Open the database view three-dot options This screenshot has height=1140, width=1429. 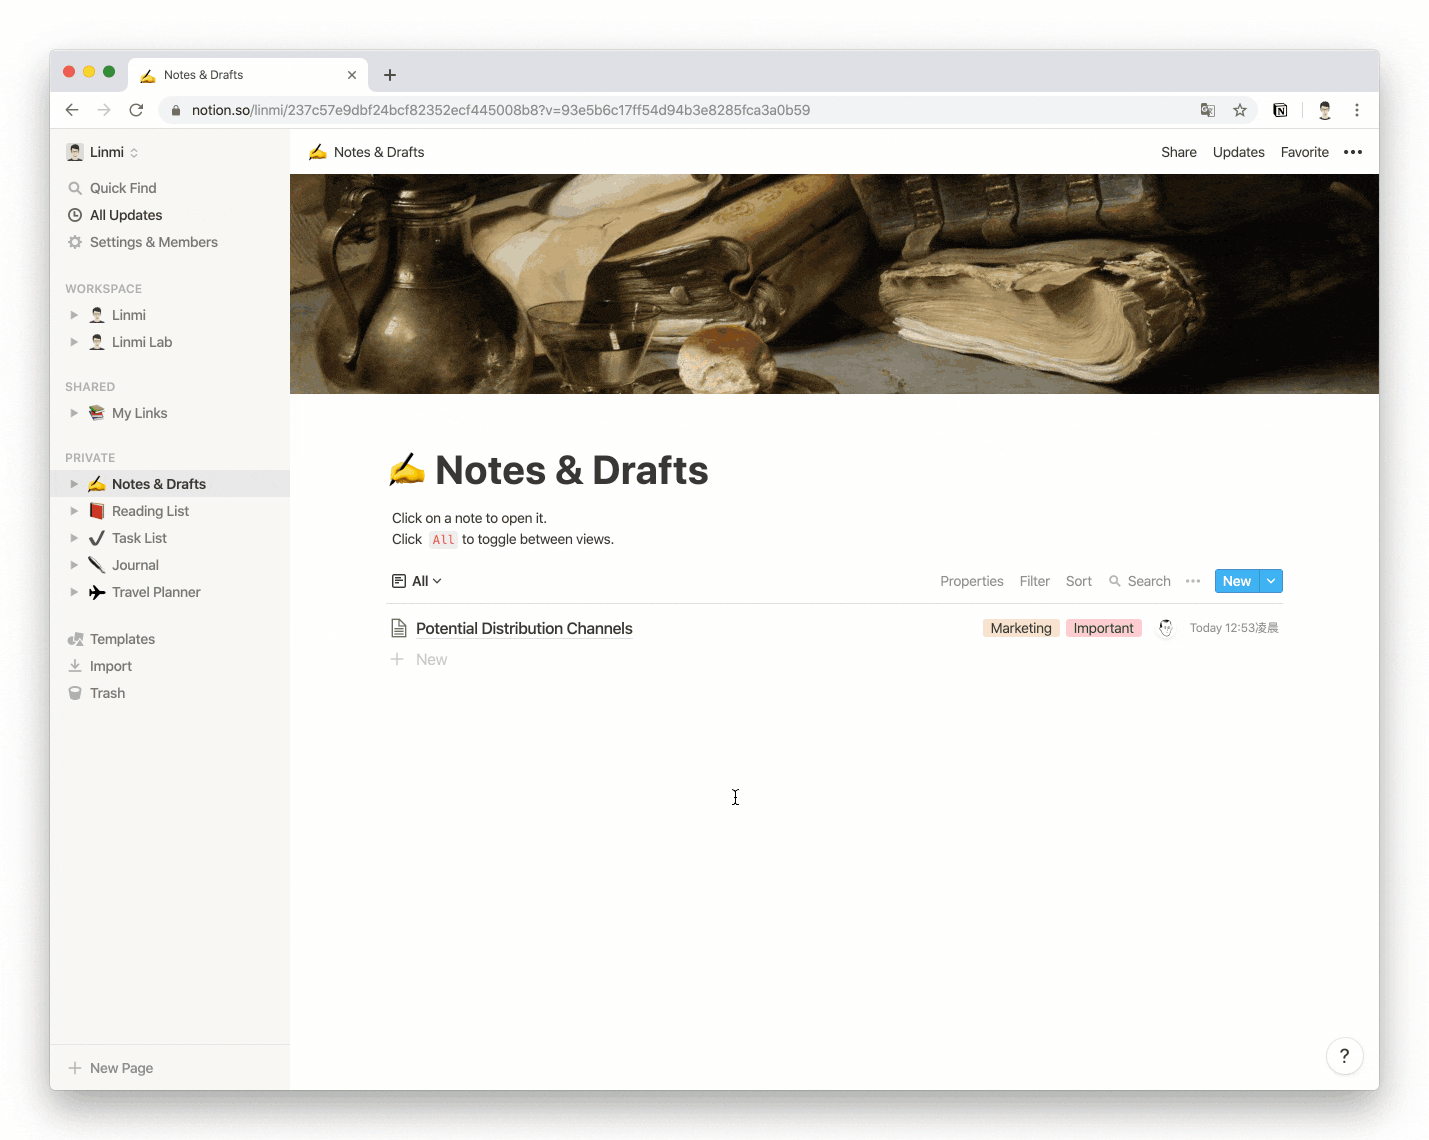point(1193,581)
